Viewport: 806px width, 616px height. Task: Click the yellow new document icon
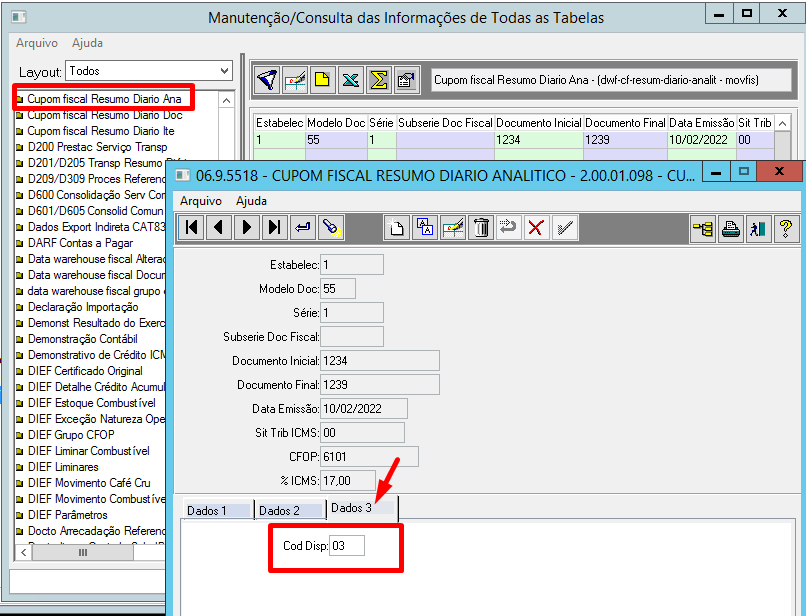323,80
